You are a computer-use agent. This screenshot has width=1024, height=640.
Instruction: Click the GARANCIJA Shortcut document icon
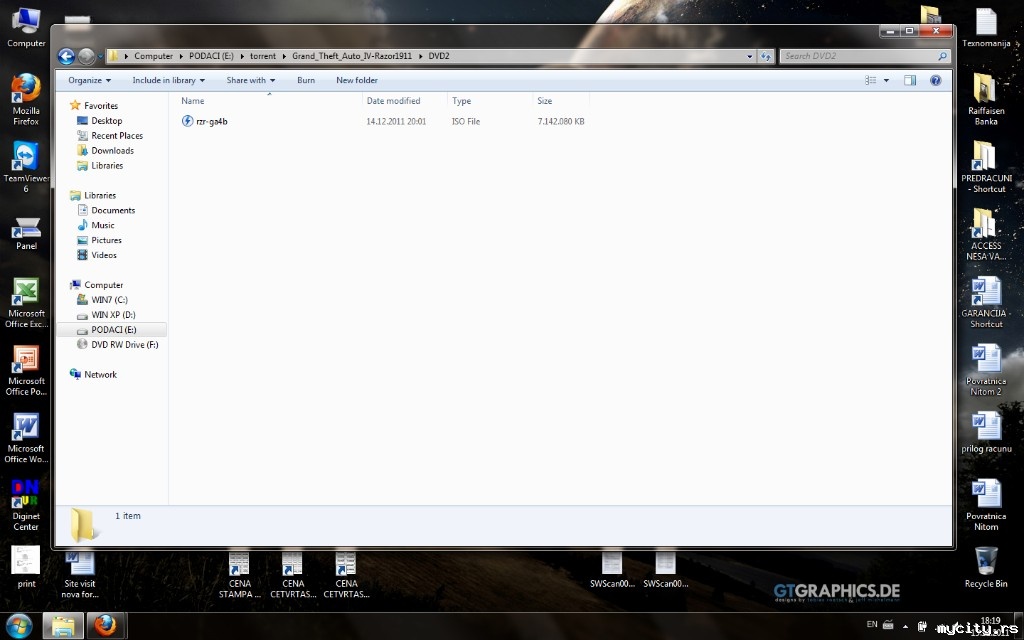986,302
